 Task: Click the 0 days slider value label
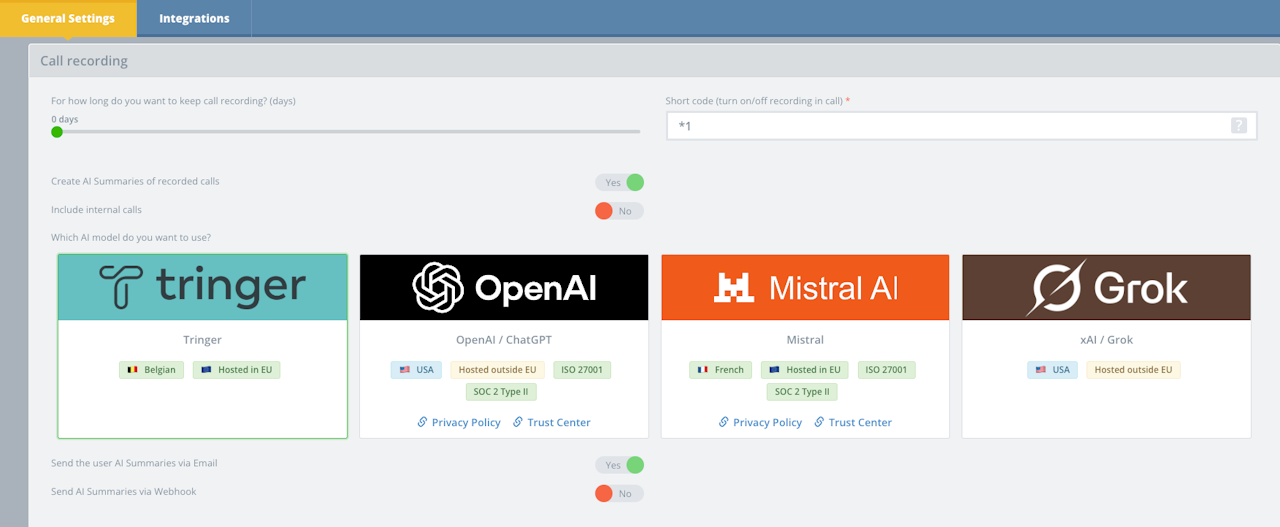point(65,119)
